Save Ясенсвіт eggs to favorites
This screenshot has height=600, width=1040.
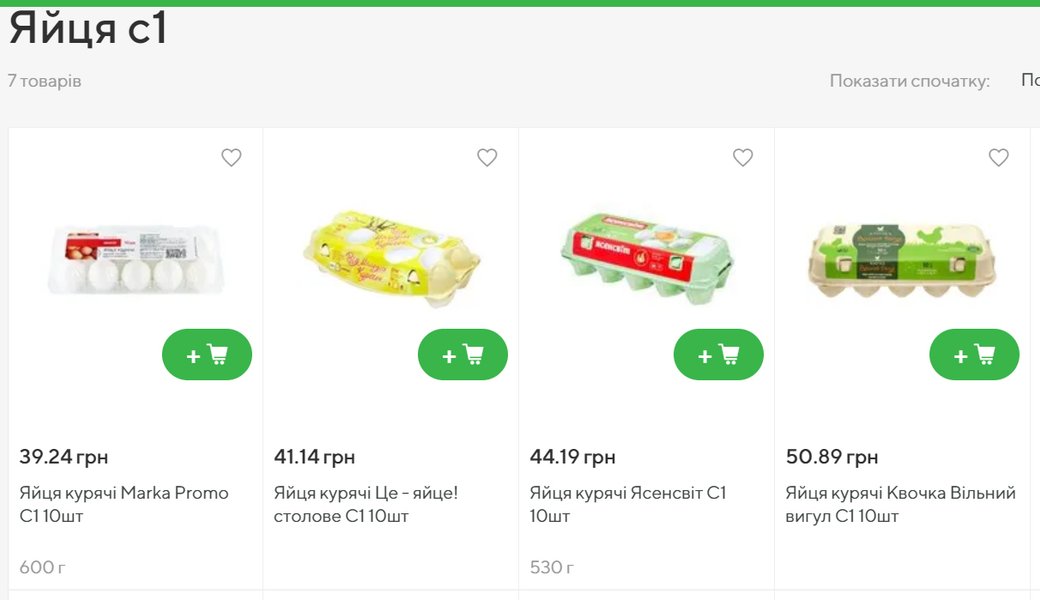coord(743,158)
